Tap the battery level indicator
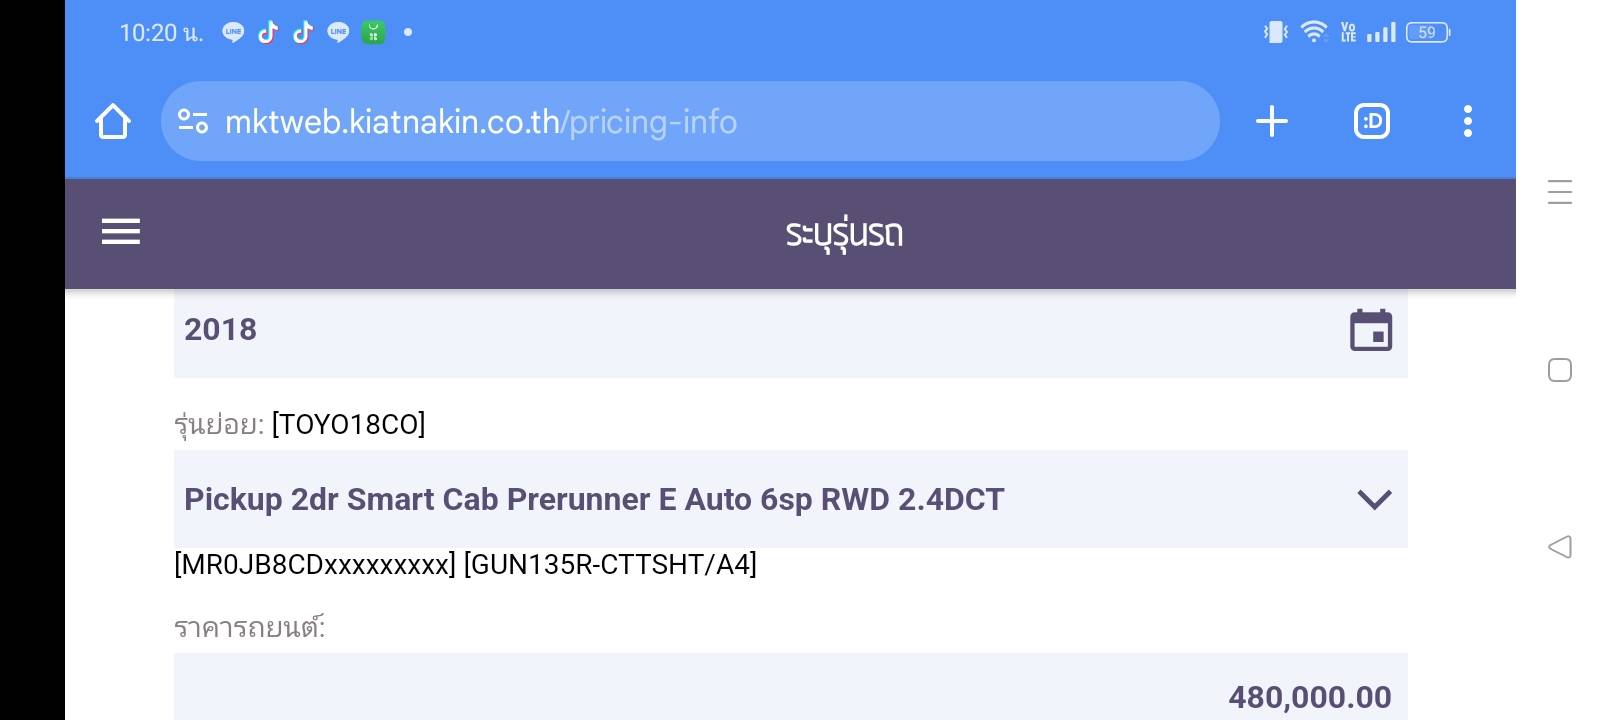This screenshot has height=720, width=1604. (1428, 33)
